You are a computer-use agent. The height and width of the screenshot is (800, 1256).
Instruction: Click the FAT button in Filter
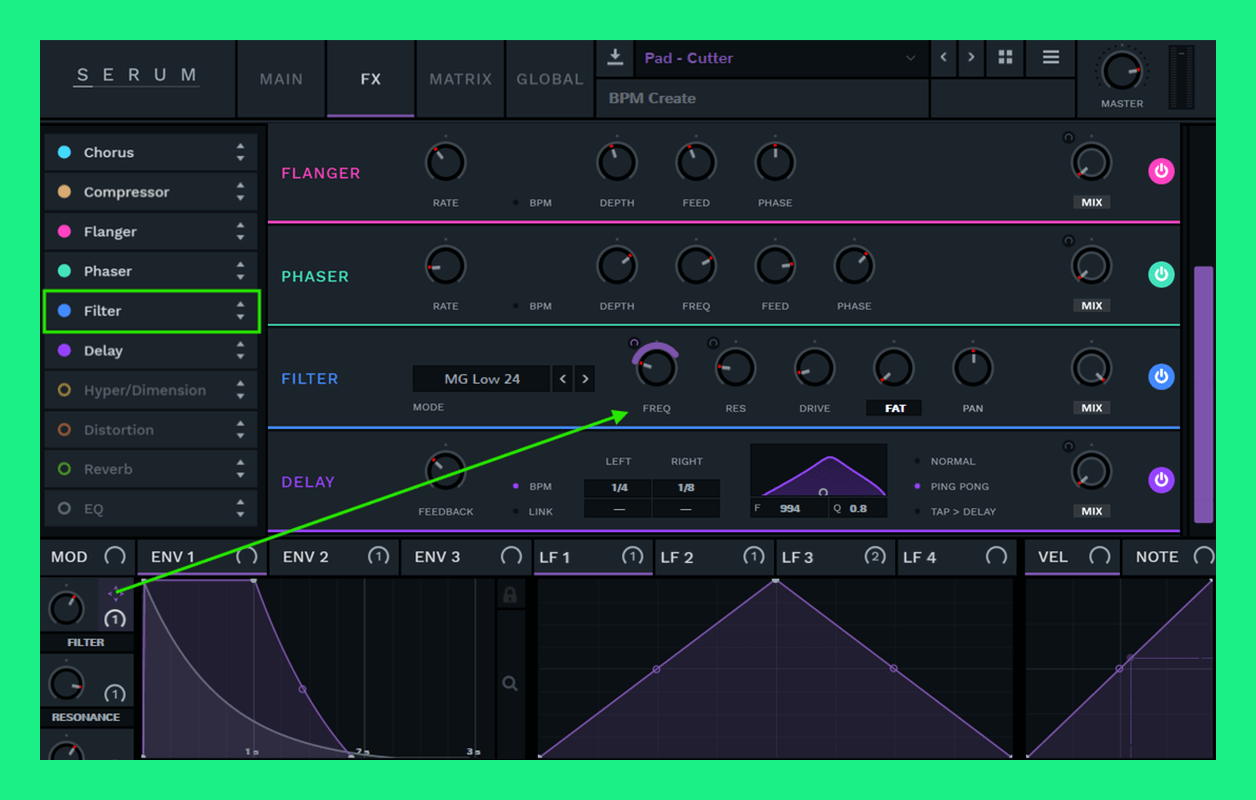click(x=894, y=408)
